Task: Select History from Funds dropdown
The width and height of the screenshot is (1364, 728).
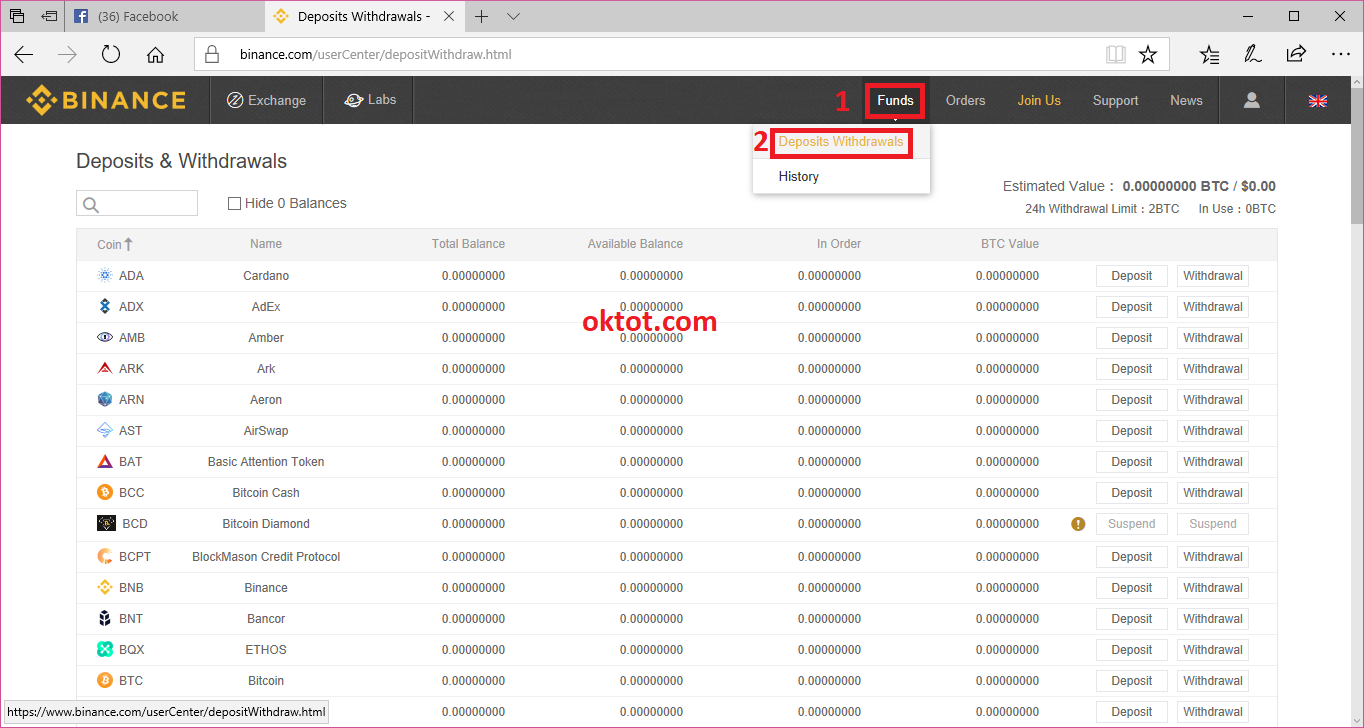Action: [799, 177]
